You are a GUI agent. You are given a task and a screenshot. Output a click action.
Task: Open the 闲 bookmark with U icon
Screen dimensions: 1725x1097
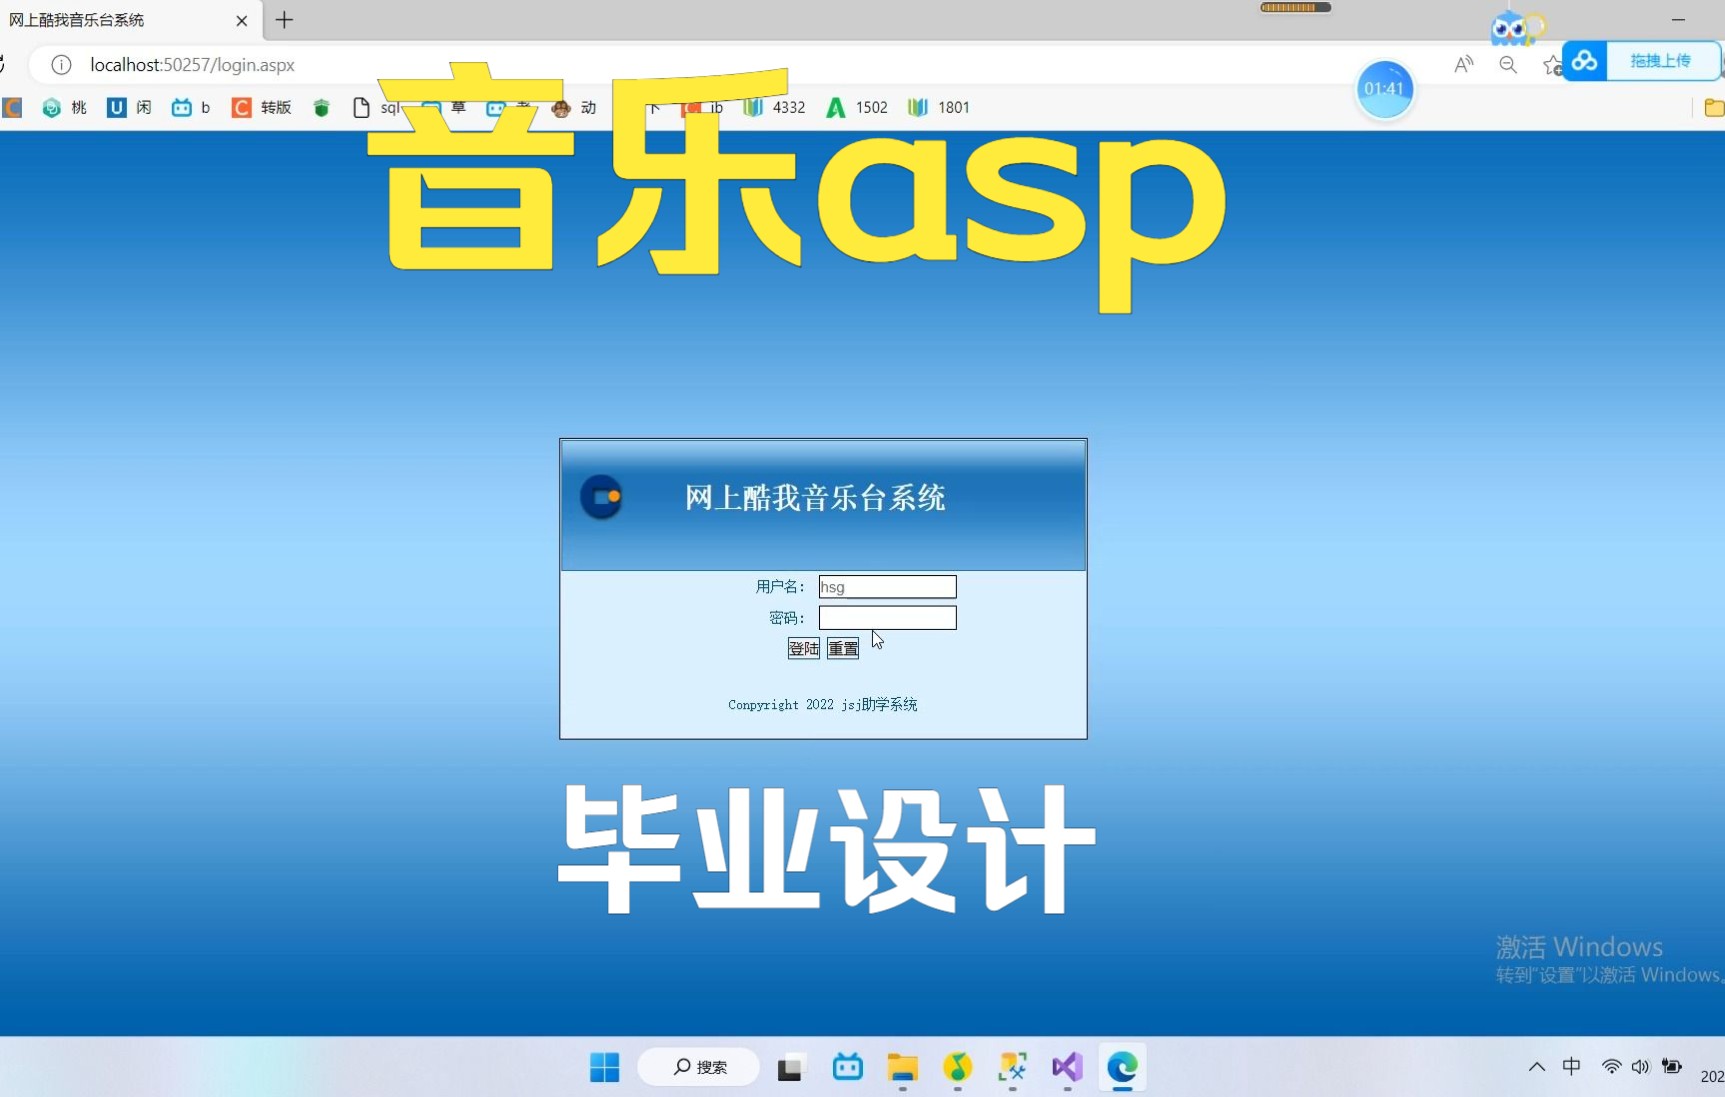click(130, 107)
